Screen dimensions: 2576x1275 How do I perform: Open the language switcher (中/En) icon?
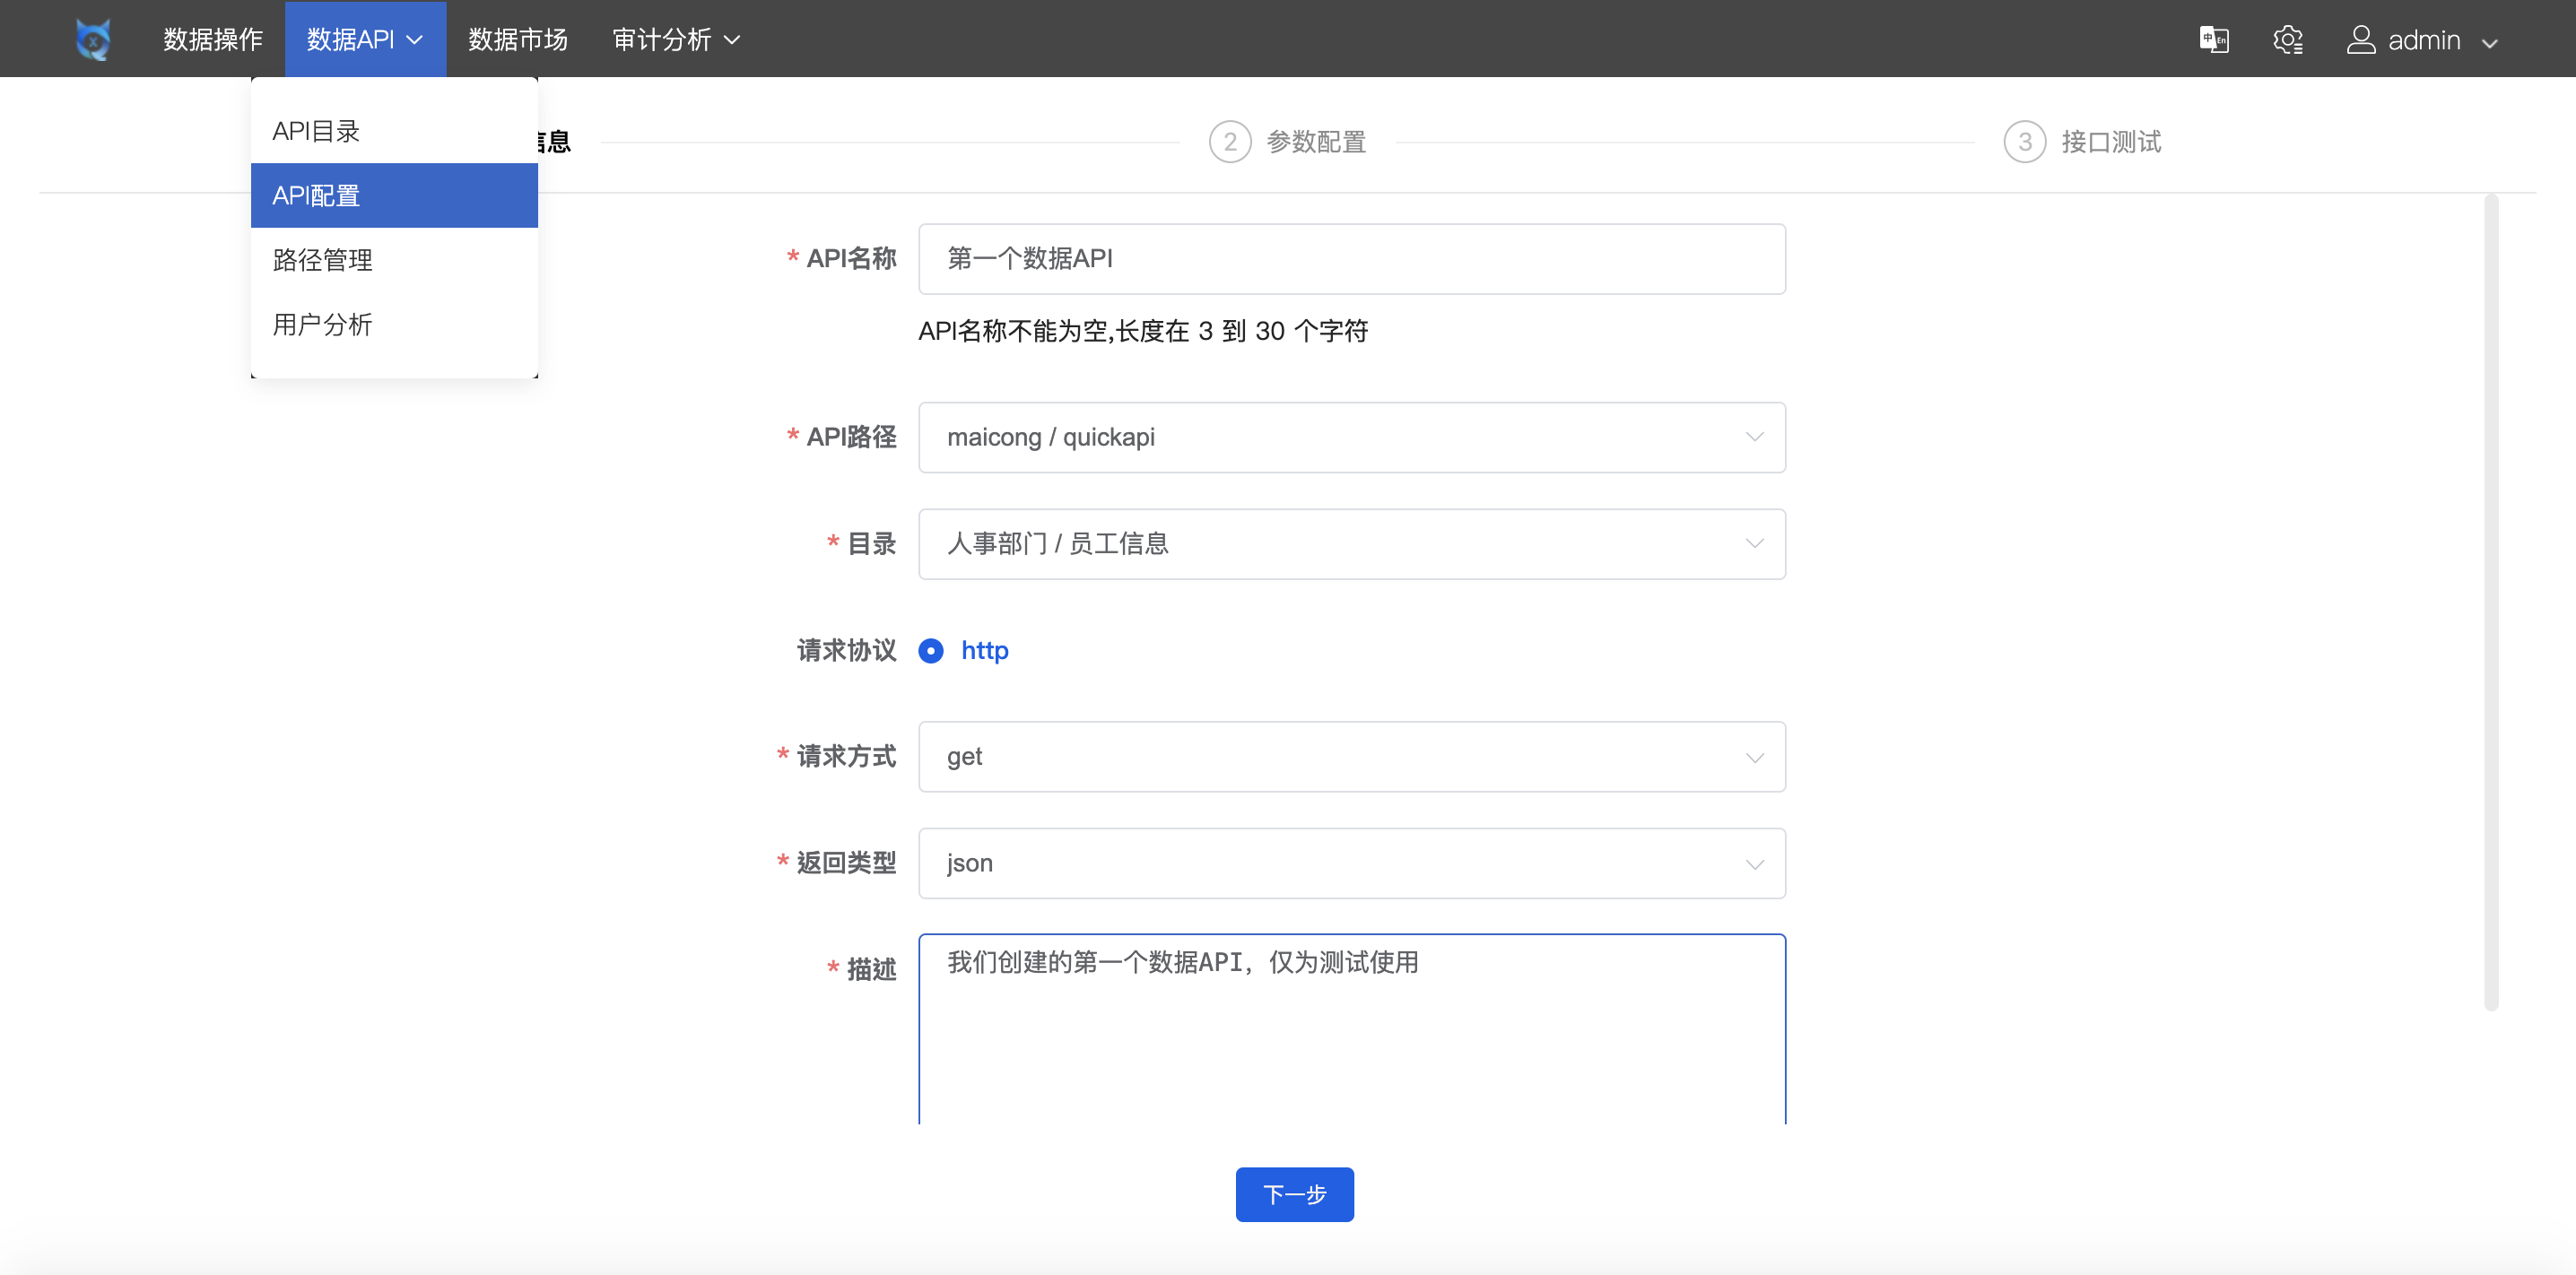pos(2214,39)
